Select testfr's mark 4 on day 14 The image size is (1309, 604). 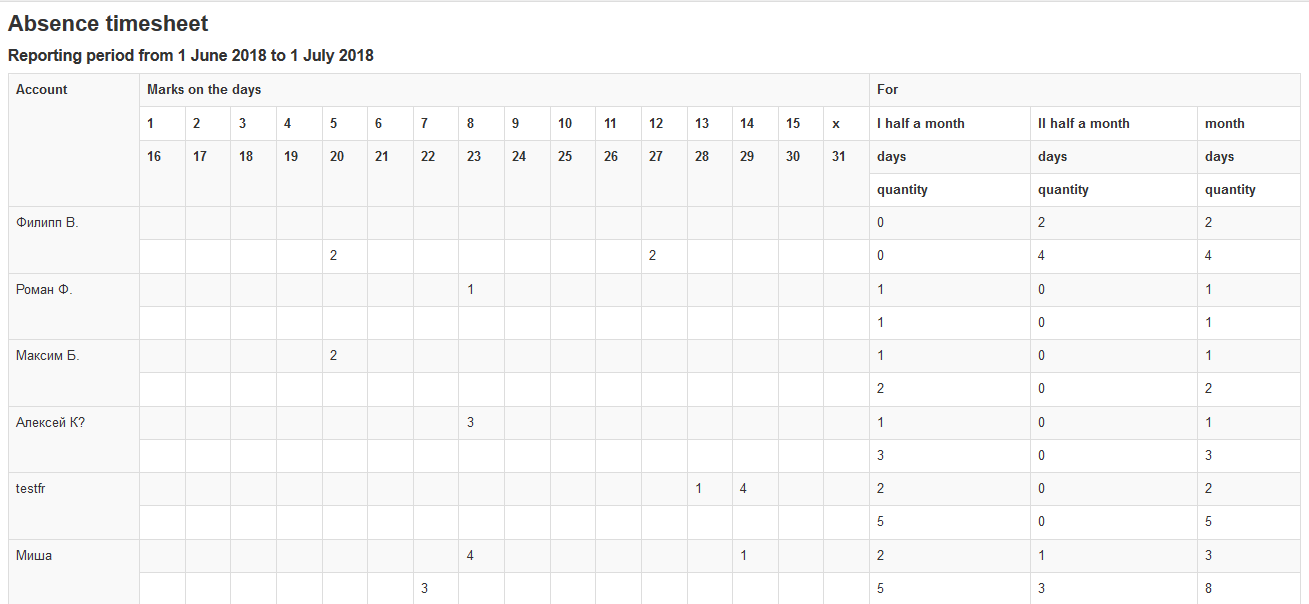[x=755, y=489]
